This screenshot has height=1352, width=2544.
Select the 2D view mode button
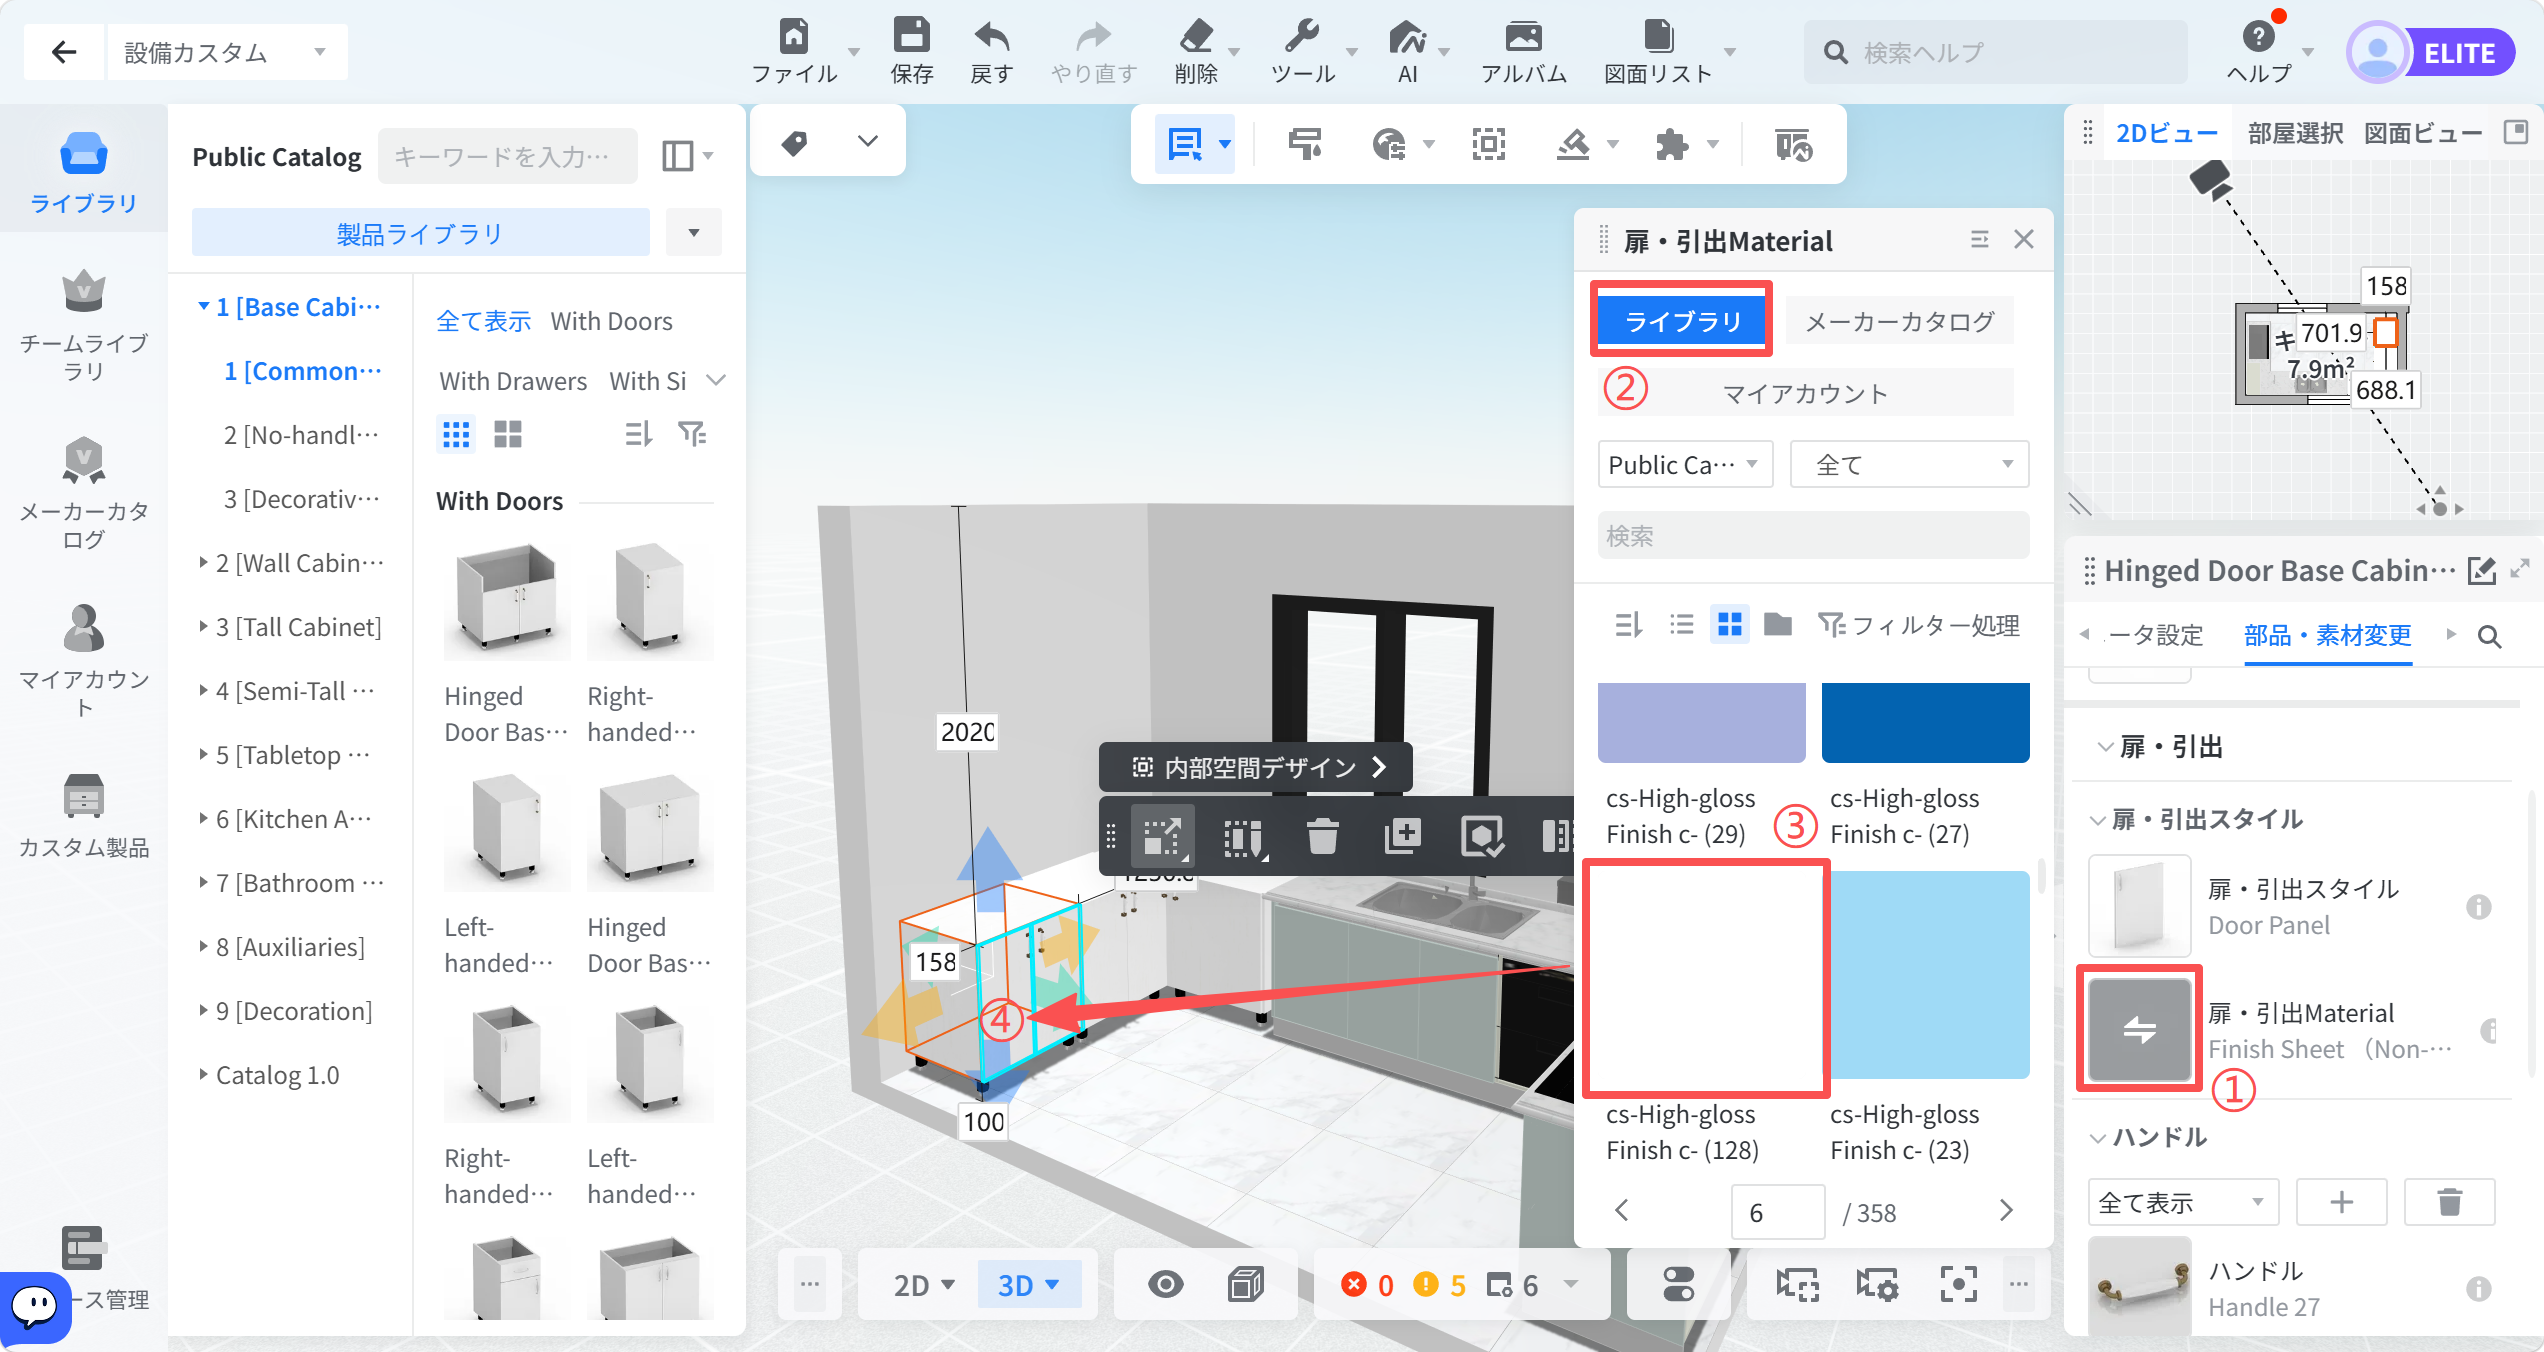(924, 1285)
